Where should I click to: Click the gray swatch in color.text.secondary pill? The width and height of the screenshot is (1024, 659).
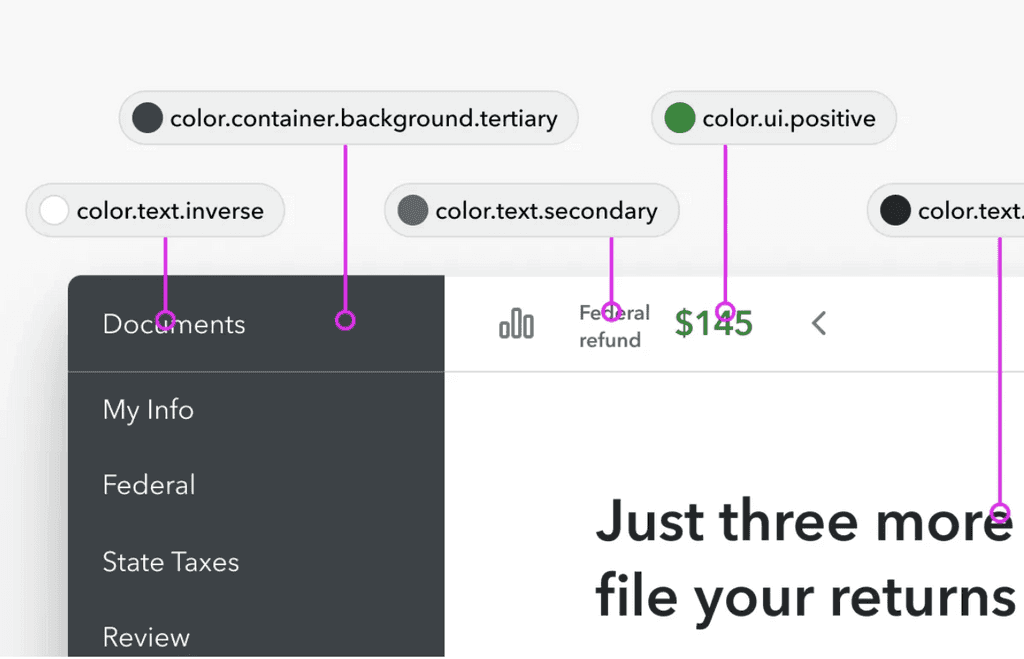(x=412, y=210)
